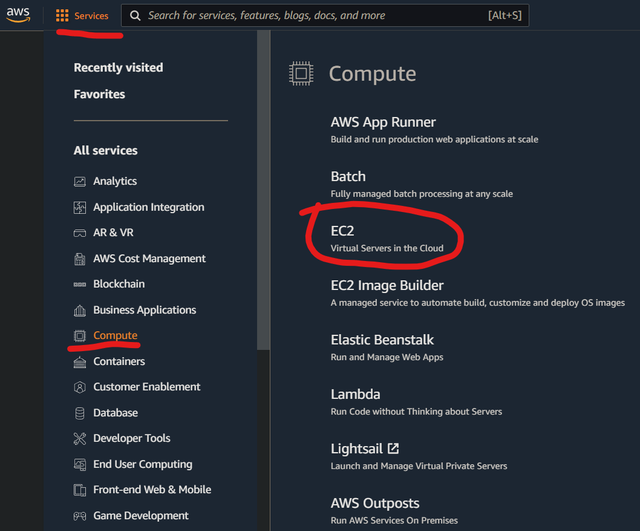Viewport: 640px width, 531px height.
Task: Select the Blockchain category
Action: (119, 284)
